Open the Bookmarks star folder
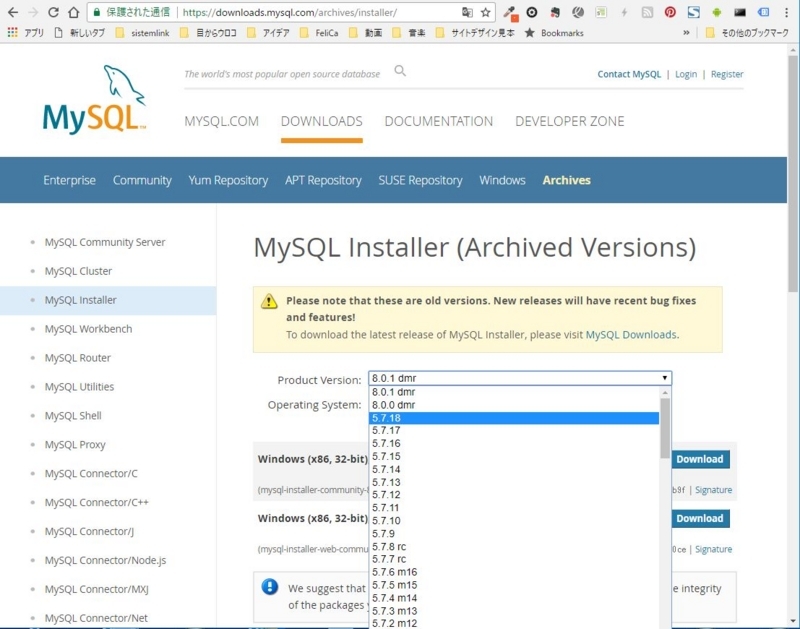This screenshot has height=629, width=800. 554,33
